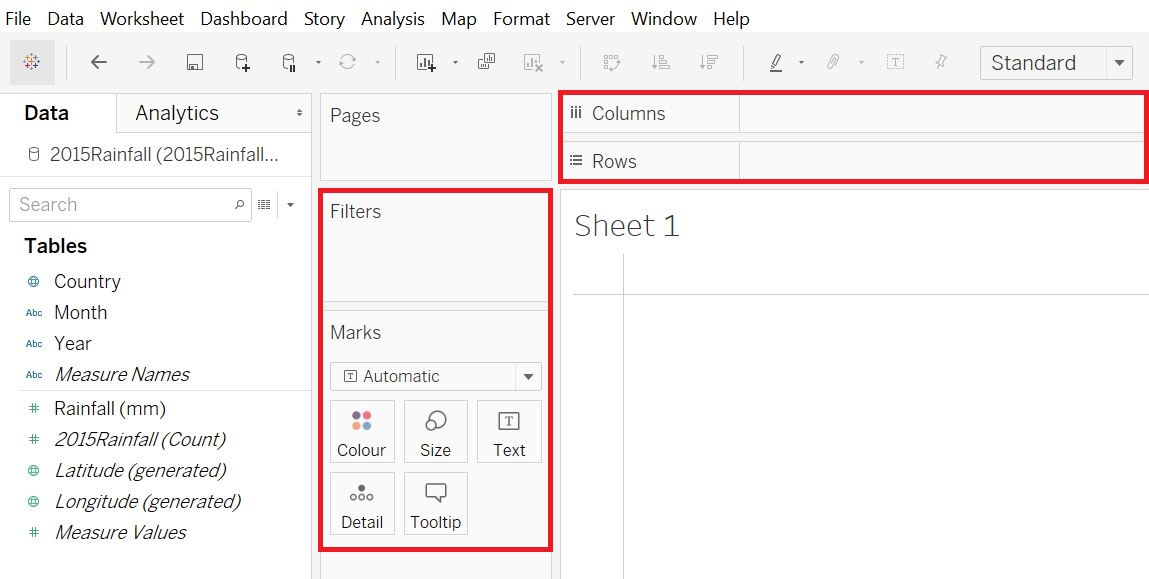Click the Tables heading
This screenshot has height=579, width=1149.
[x=56, y=246]
